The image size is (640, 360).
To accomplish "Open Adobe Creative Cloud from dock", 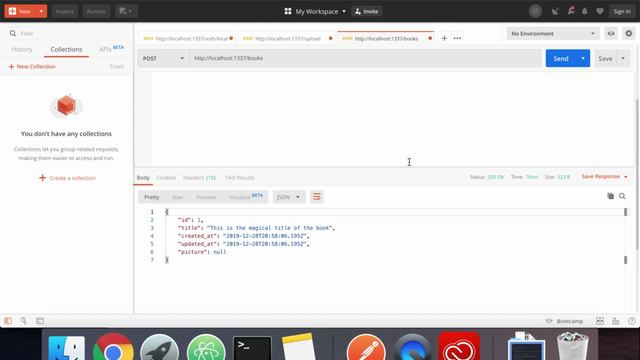I will (x=459, y=347).
